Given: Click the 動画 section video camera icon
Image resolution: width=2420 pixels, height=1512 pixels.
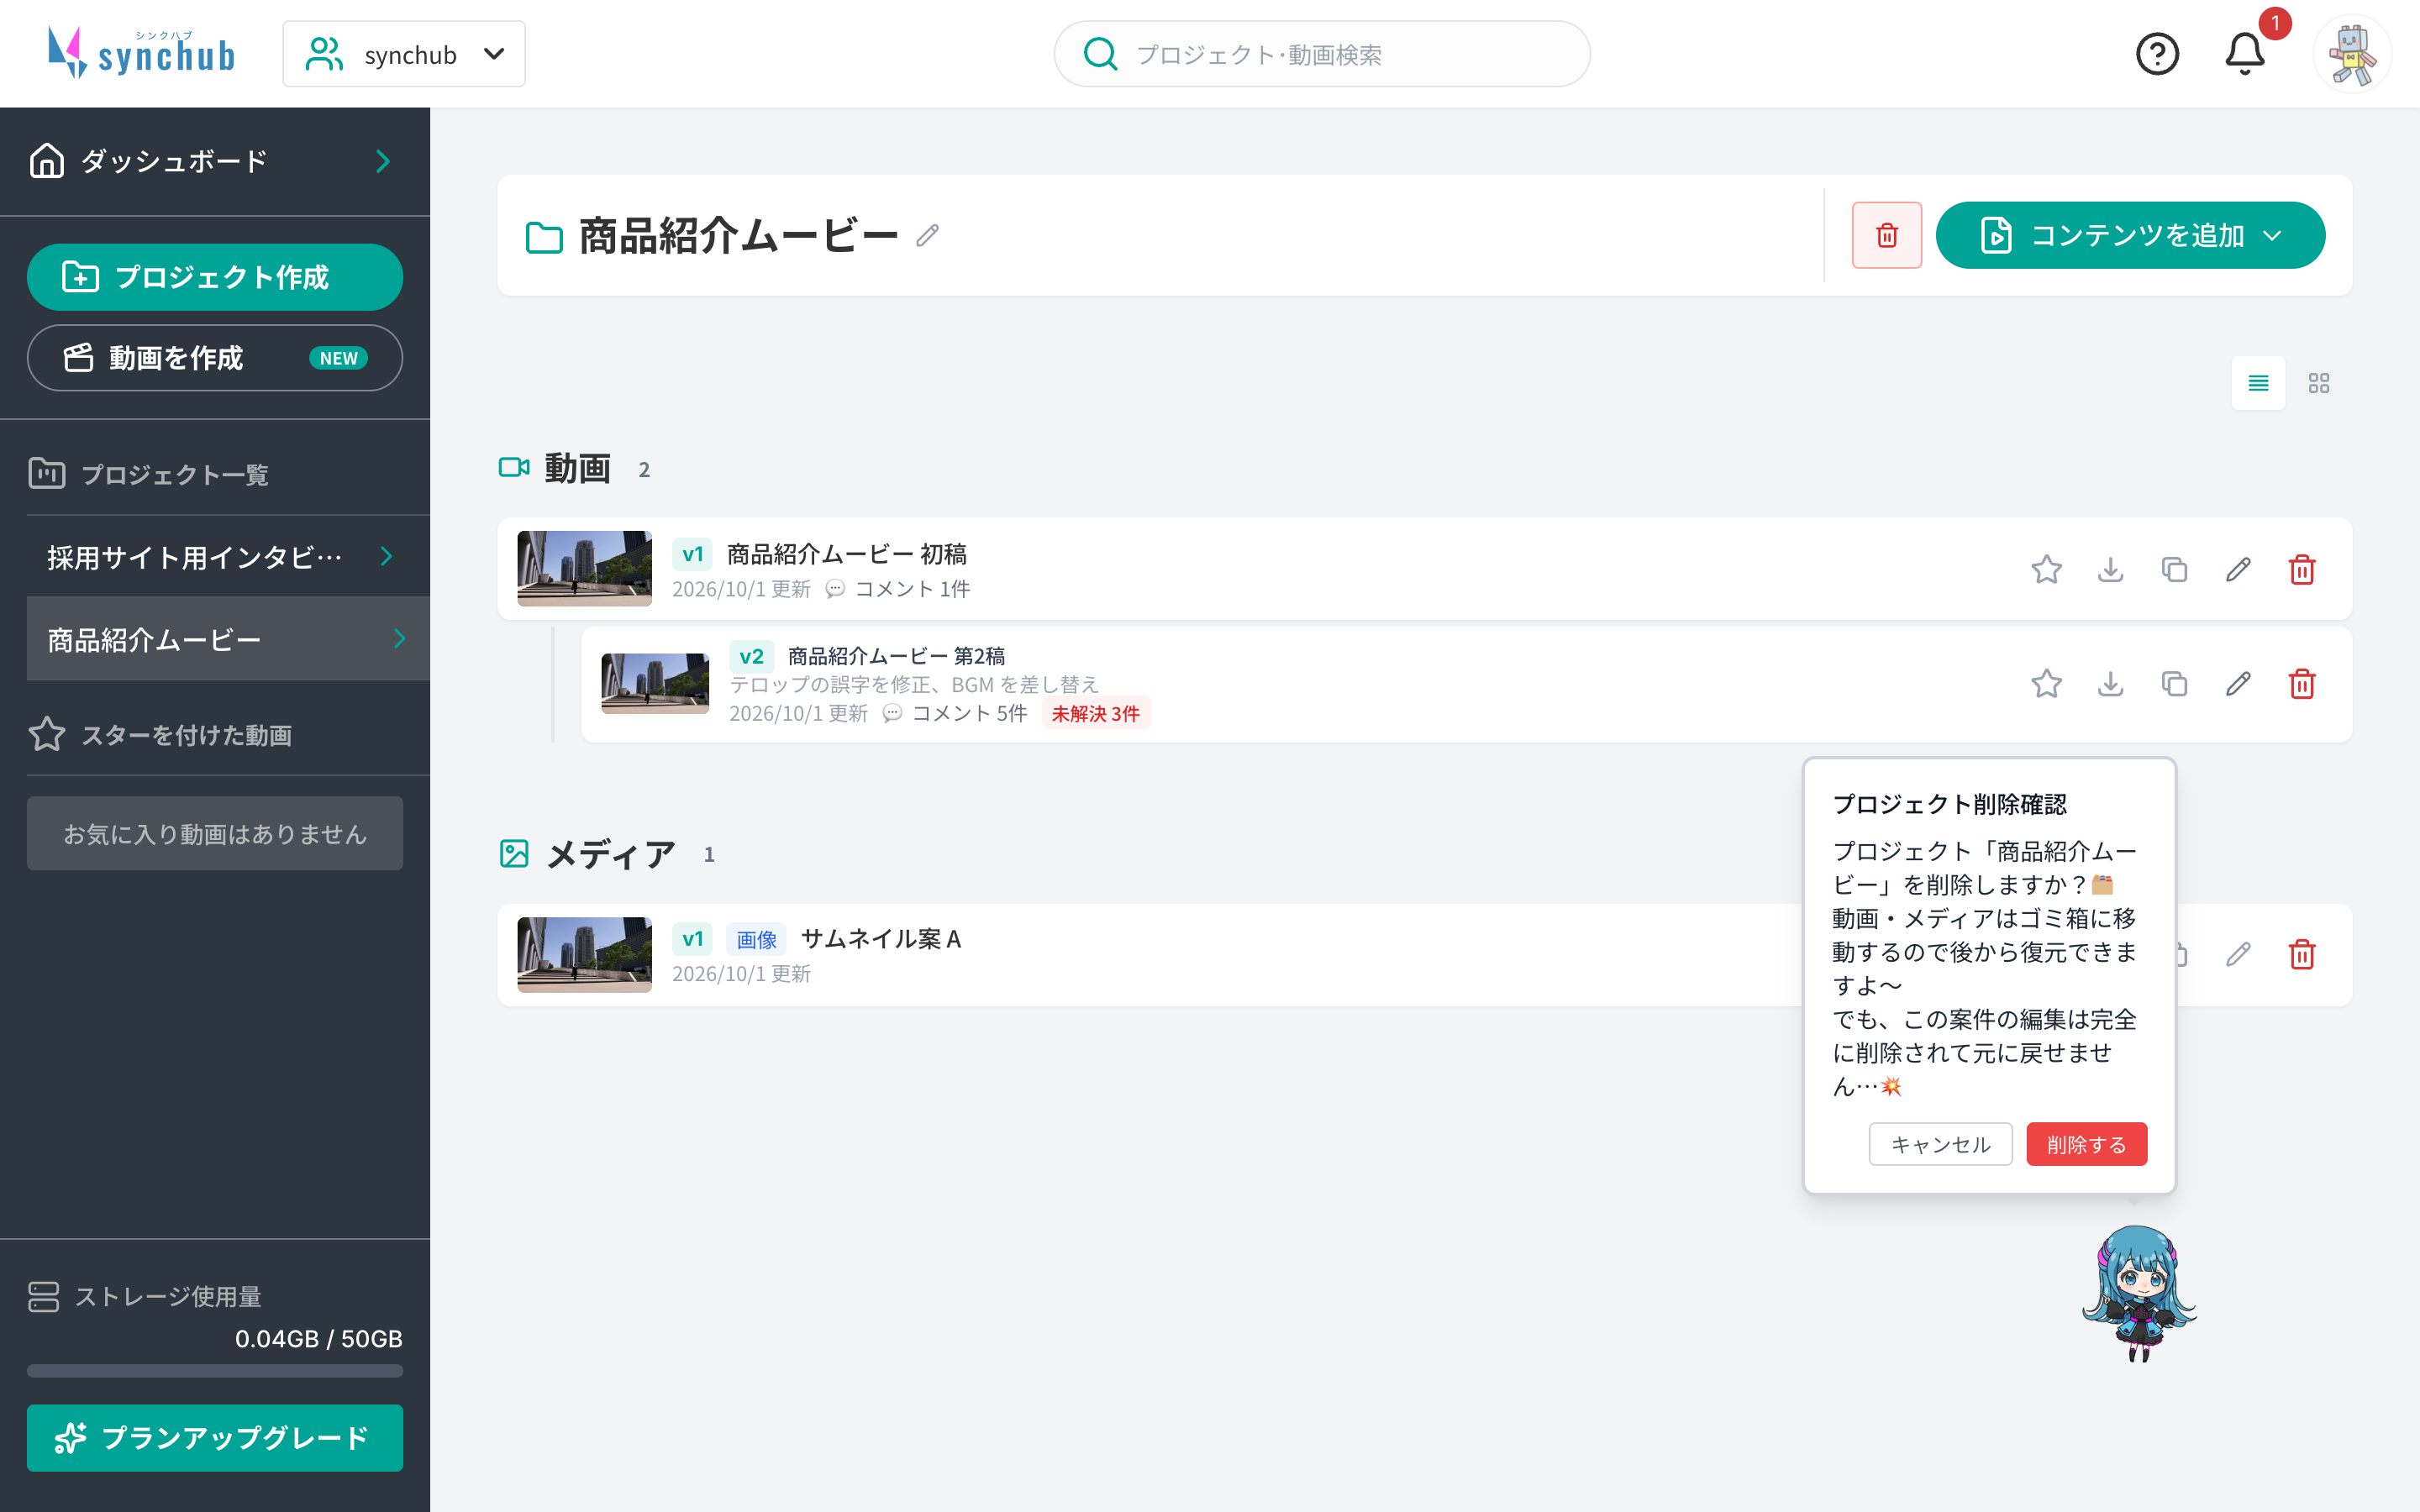Looking at the screenshot, I should [x=514, y=467].
